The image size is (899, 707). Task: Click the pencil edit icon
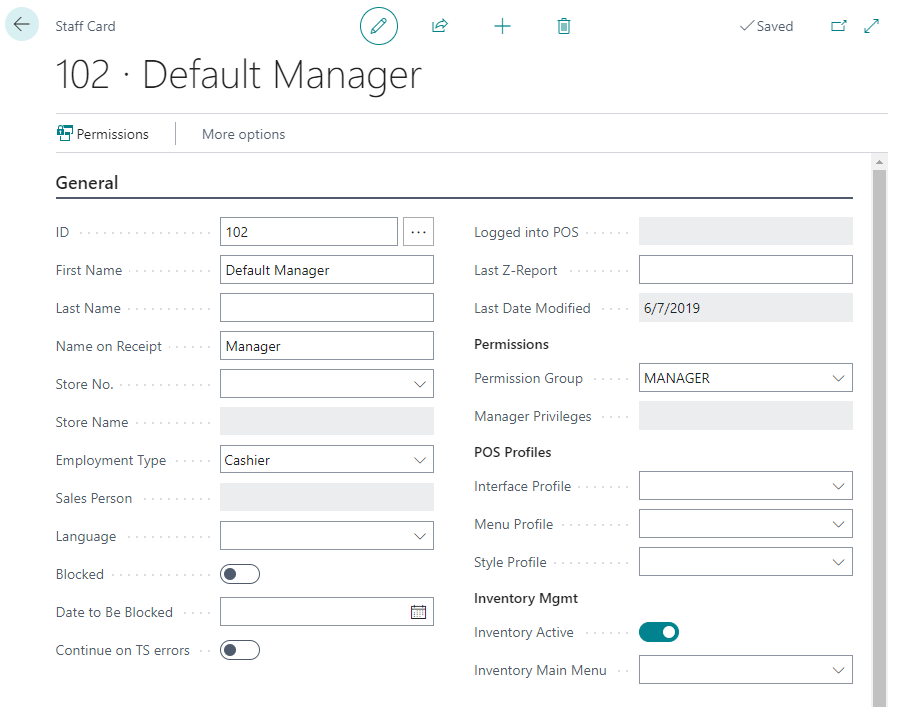(x=378, y=26)
